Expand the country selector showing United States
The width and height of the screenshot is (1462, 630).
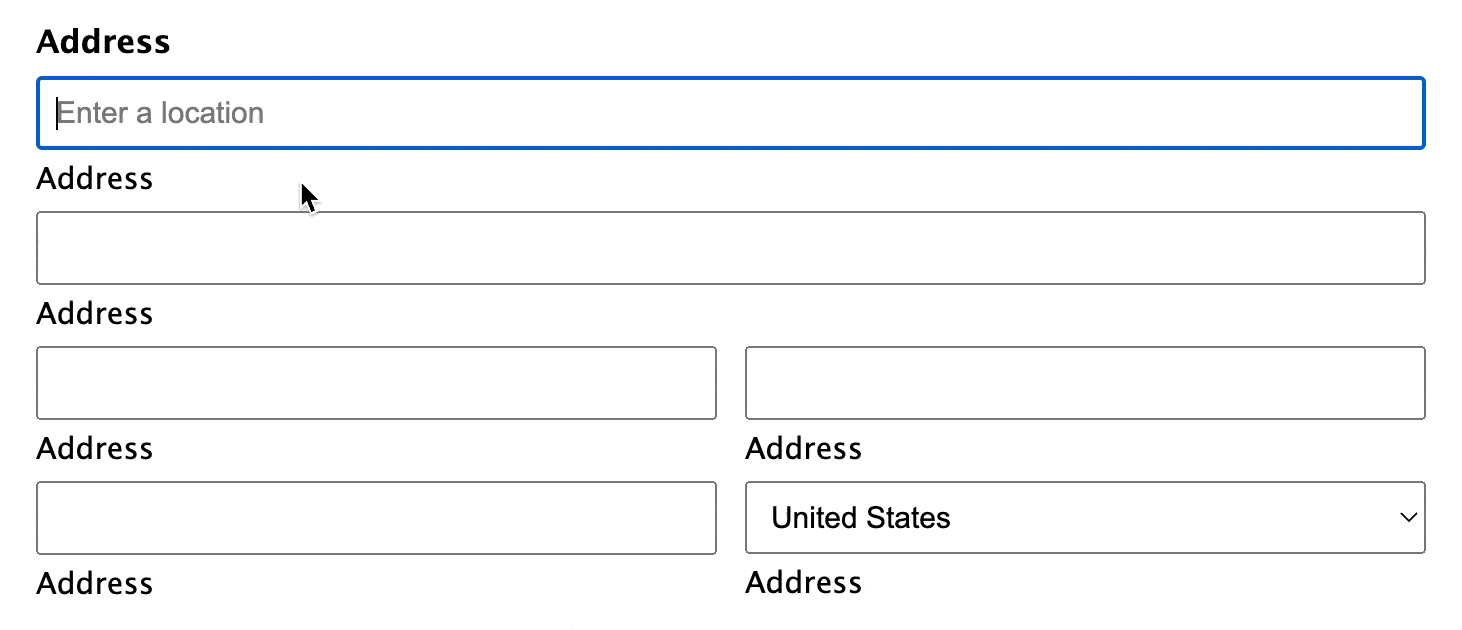tap(1084, 518)
